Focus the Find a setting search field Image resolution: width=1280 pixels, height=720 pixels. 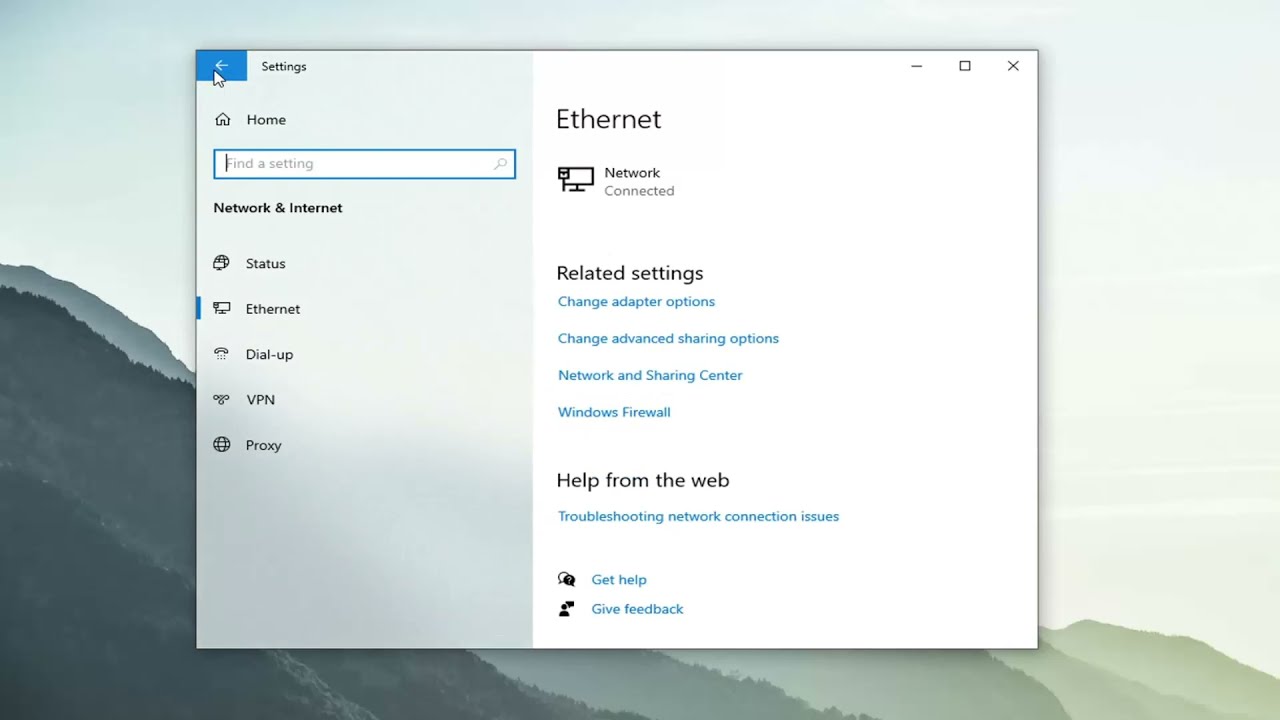355,164
